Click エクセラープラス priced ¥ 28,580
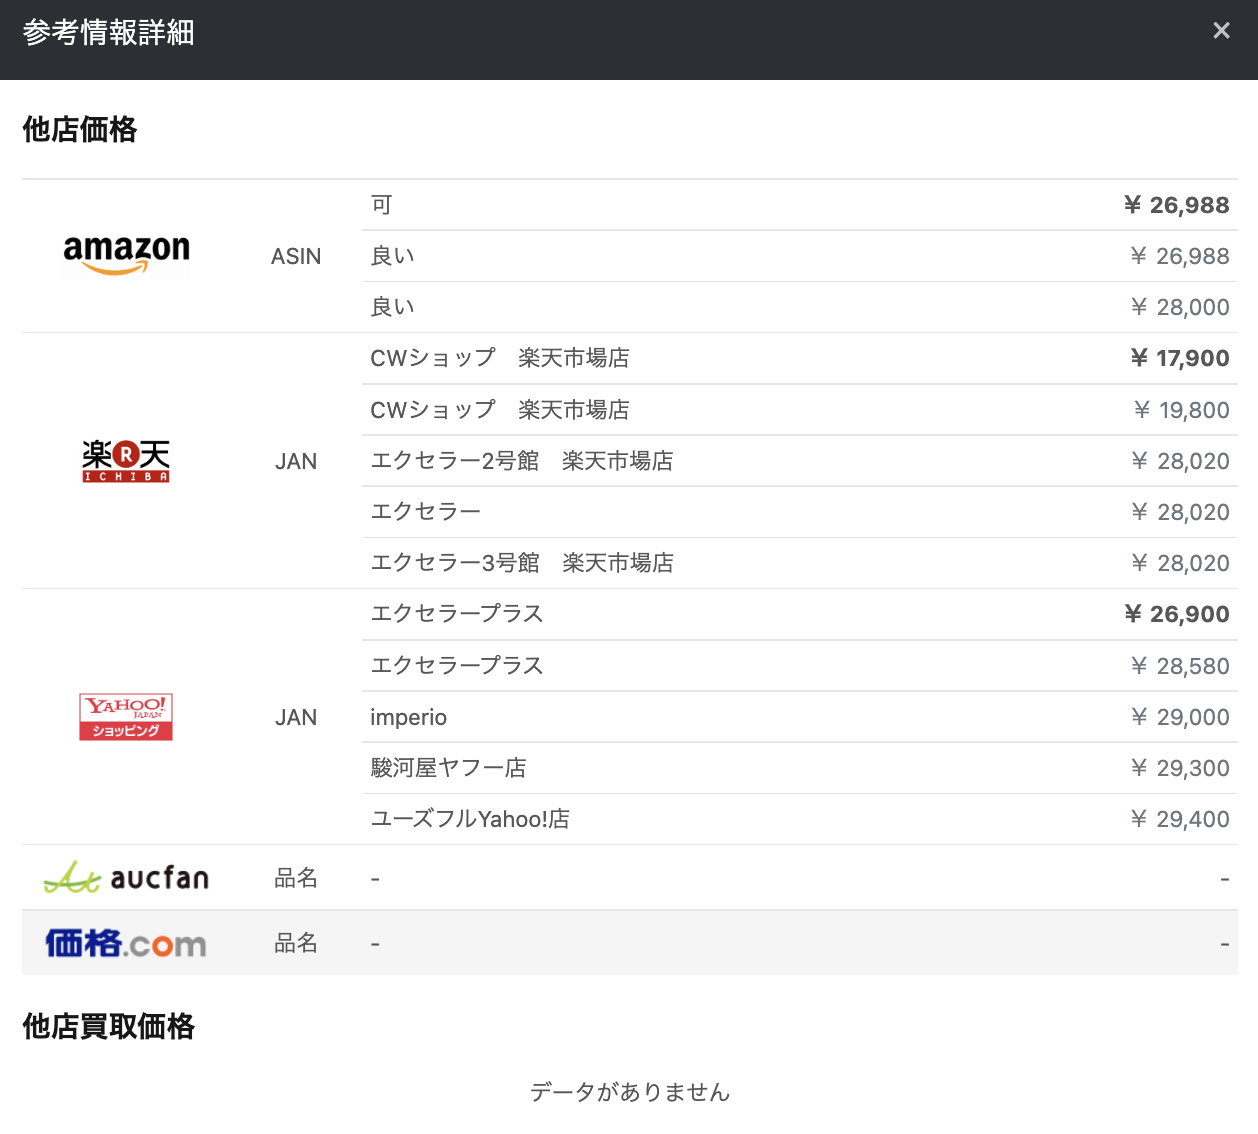Image resolution: width=1258 pixels, height=1134 pixels. click(x=457, y=666)
